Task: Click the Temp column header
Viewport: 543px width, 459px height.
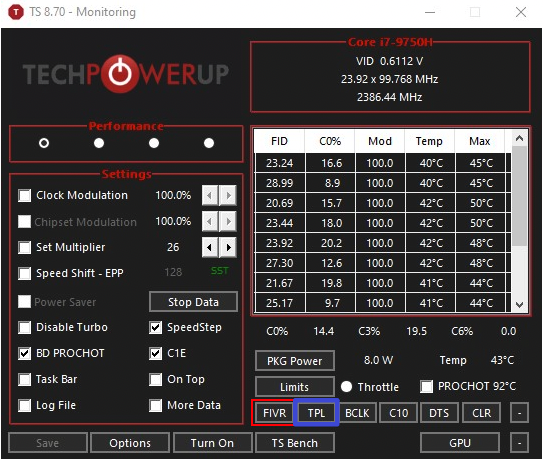Action: tap(429, 141)
